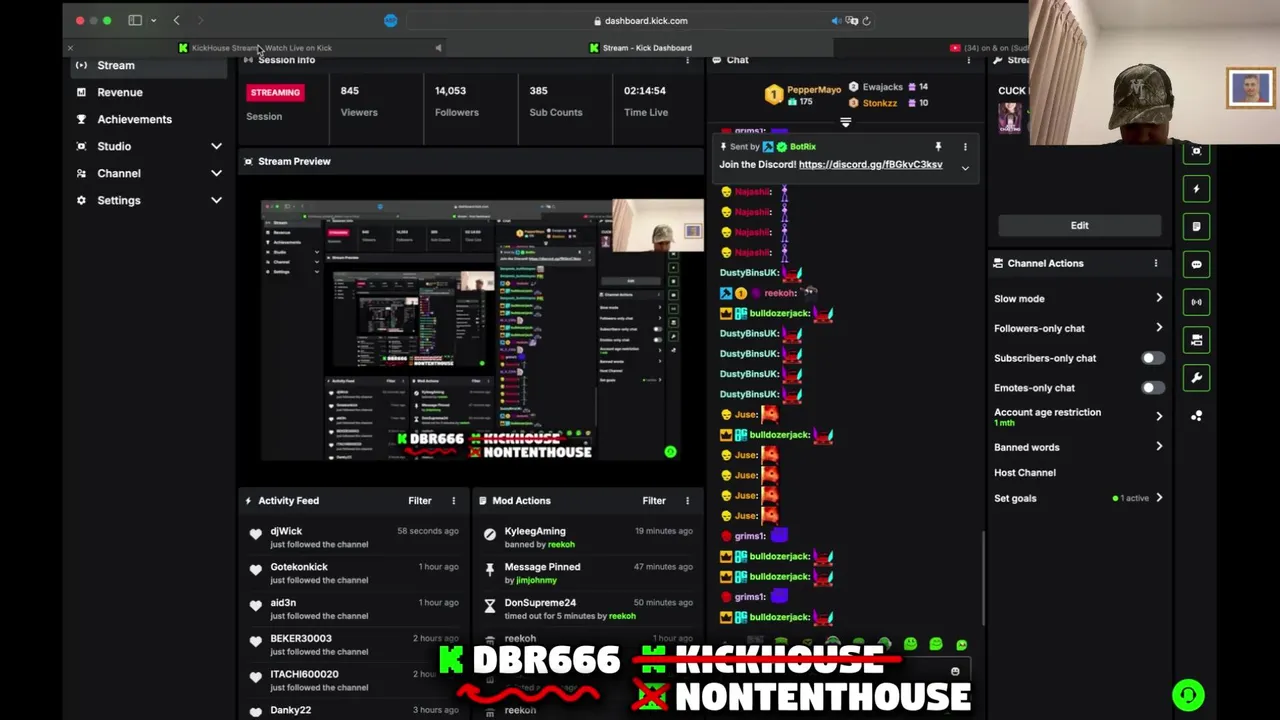This screenshot has height=720, width=1280.
Task: Open the Revenue sidebar item
Action: 149,92
